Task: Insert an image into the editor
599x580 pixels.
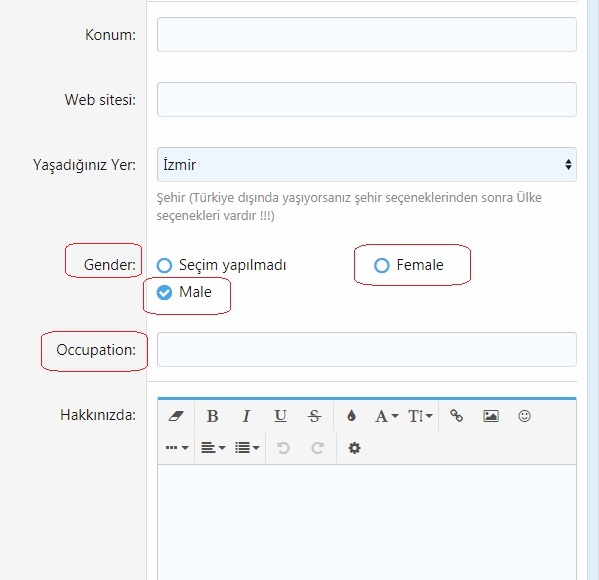Action: [x=491, y=416]
